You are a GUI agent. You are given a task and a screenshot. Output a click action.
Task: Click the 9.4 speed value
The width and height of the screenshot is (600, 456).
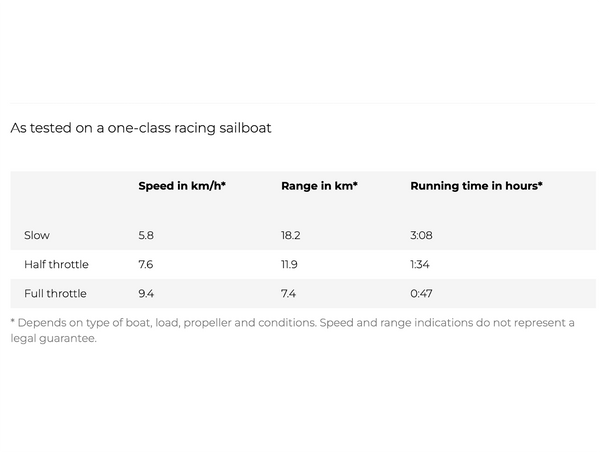click(x=146, y=293)
